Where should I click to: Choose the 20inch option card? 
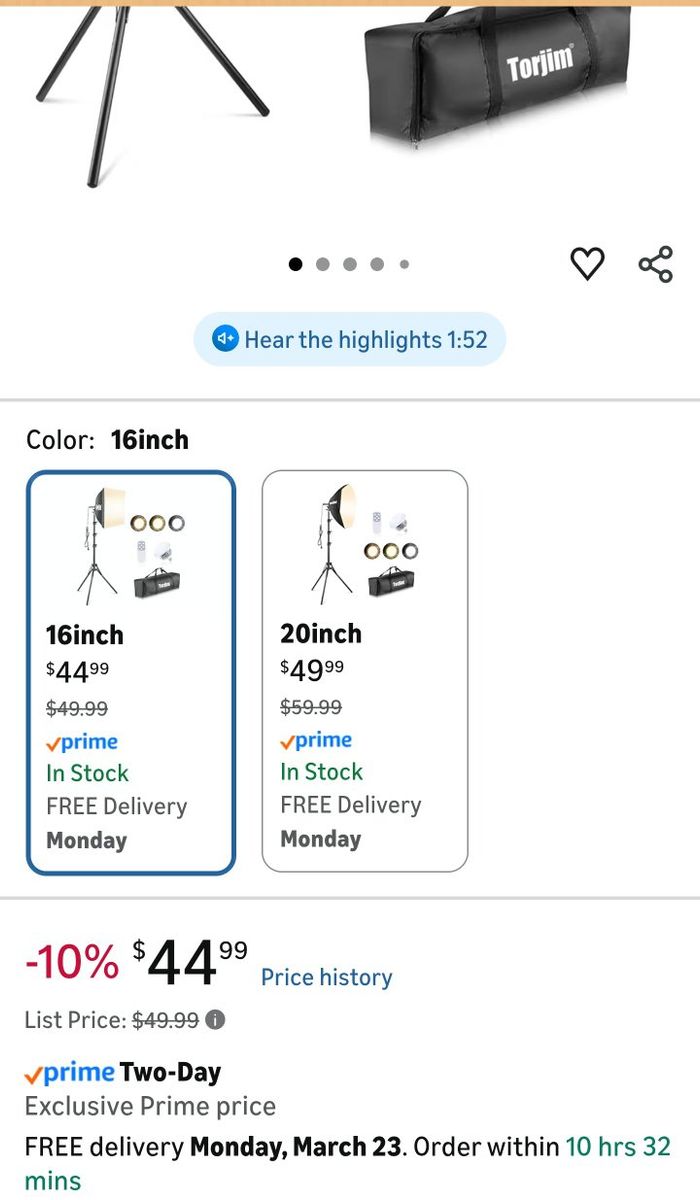pyautogui.click(x=365, y=671)
